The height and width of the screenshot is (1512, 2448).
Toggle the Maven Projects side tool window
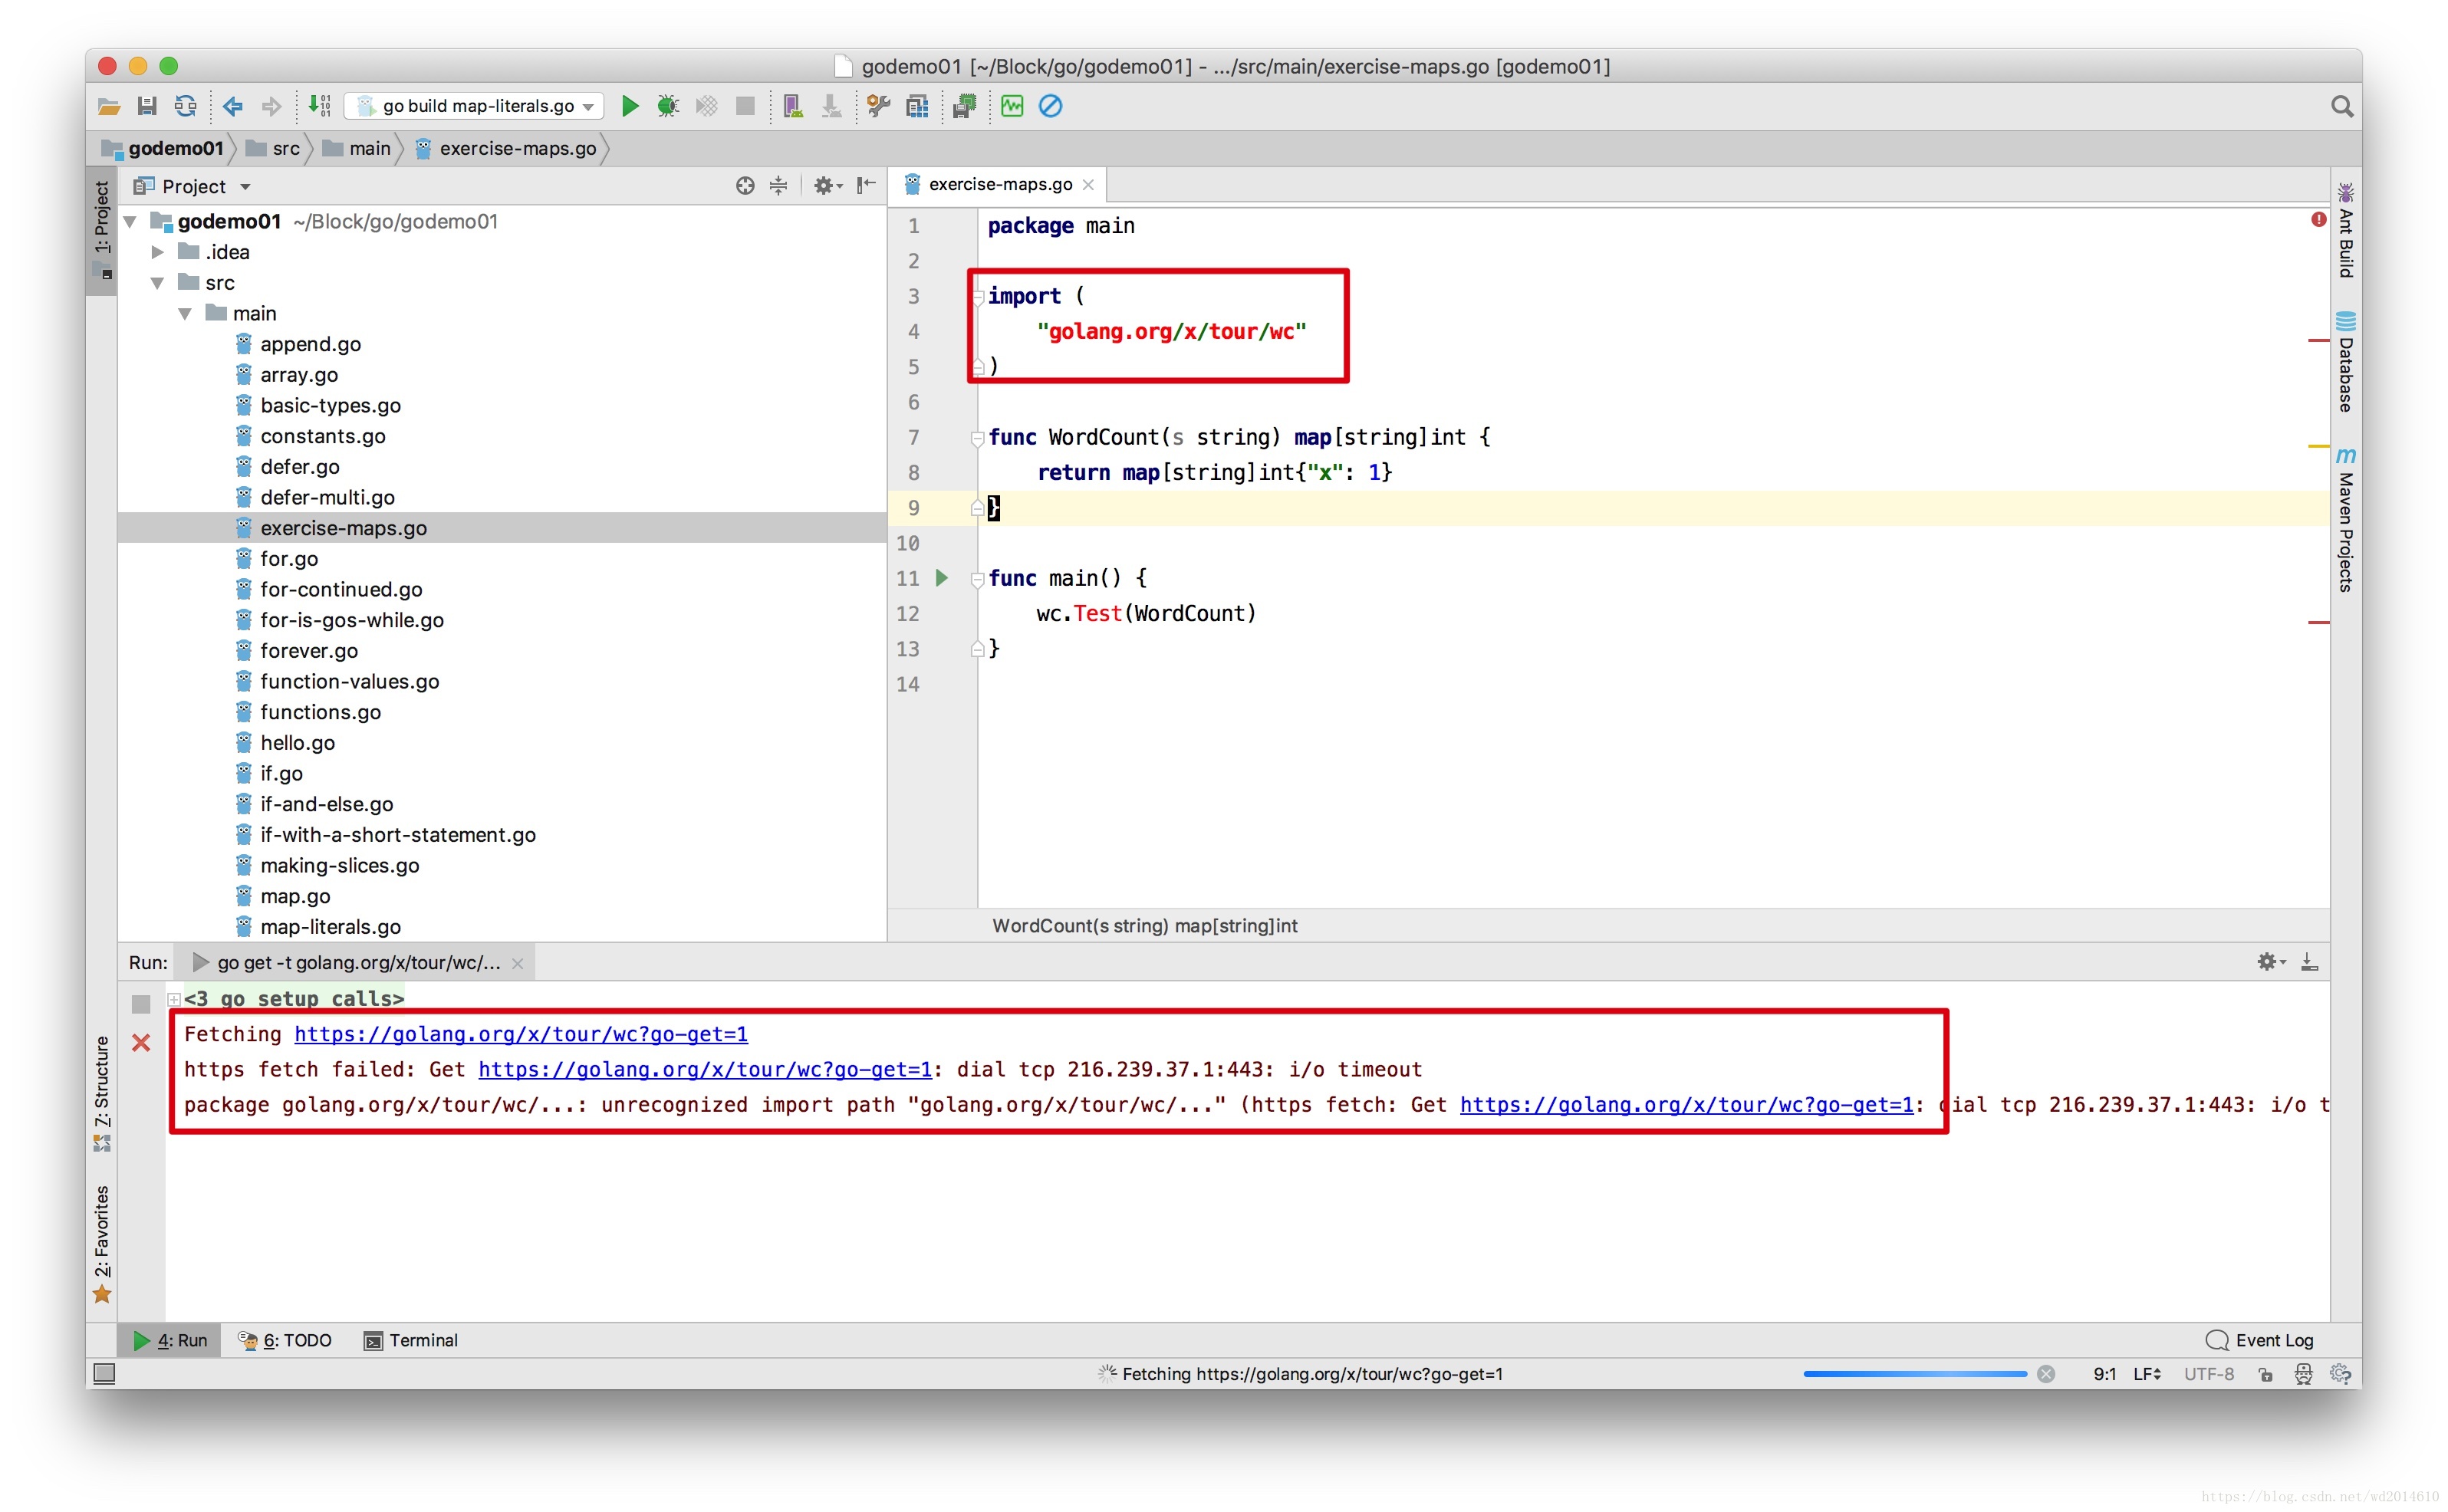[2345, 520]
